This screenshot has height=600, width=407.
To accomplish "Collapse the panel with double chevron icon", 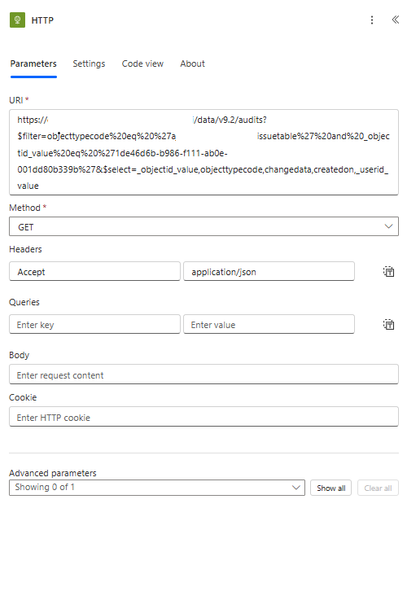I will pos(395,20).
